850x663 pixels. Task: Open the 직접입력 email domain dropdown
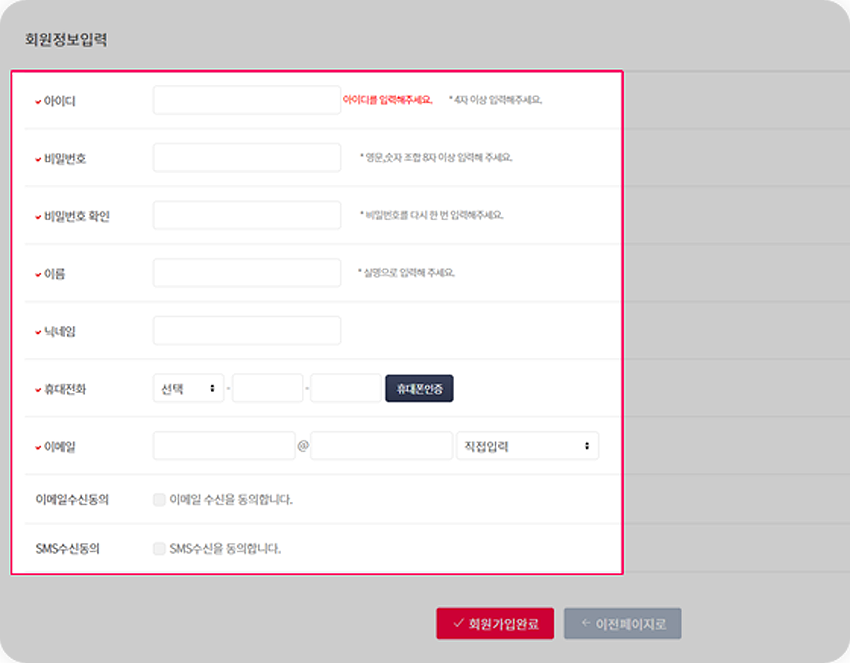click(528, 445)
